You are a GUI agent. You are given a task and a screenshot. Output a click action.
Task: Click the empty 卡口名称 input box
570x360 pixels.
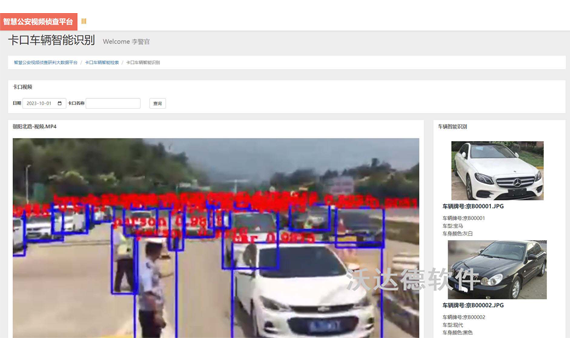click(113, 104)
